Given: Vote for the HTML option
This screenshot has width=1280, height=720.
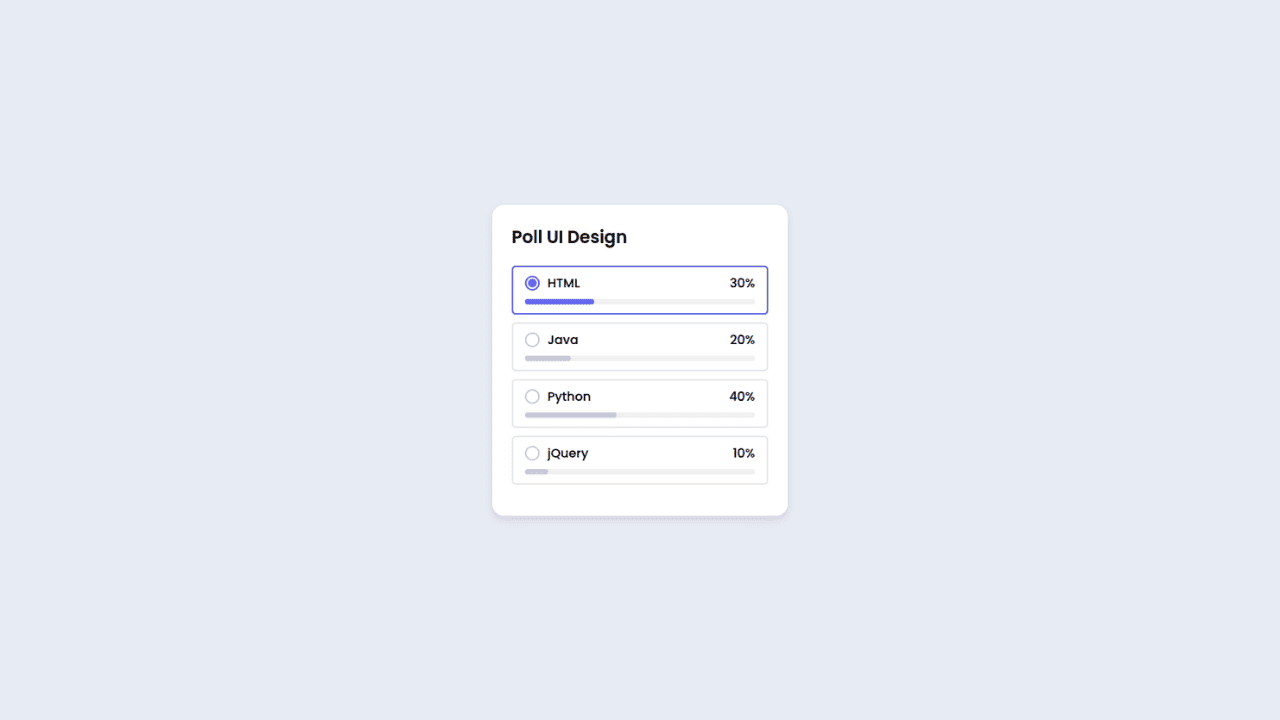Looking at the screenshot, I should tap(640, 290).
